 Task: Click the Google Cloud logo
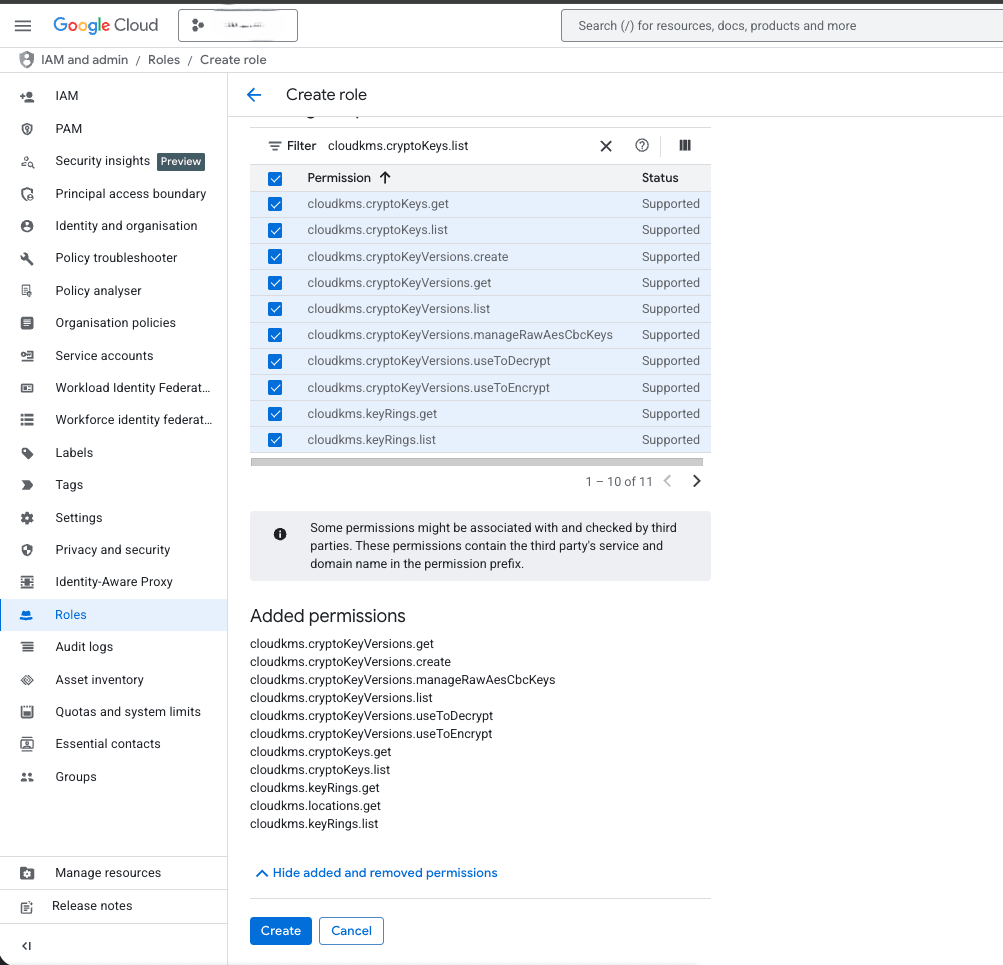tap(105, 25)
